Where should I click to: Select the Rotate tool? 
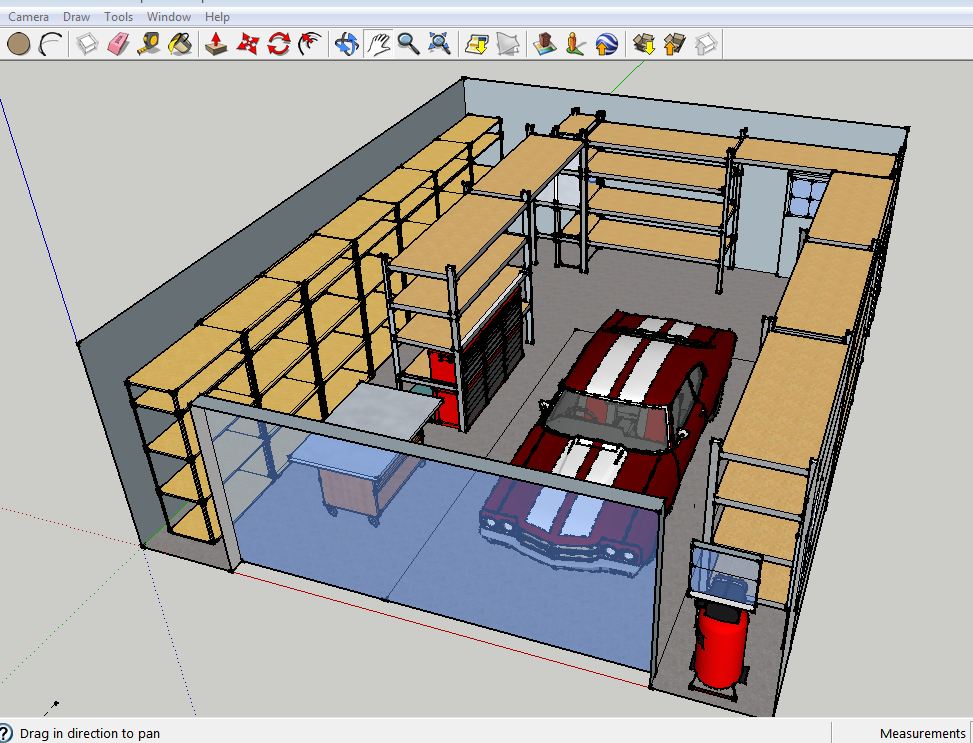tap(279, 44)
